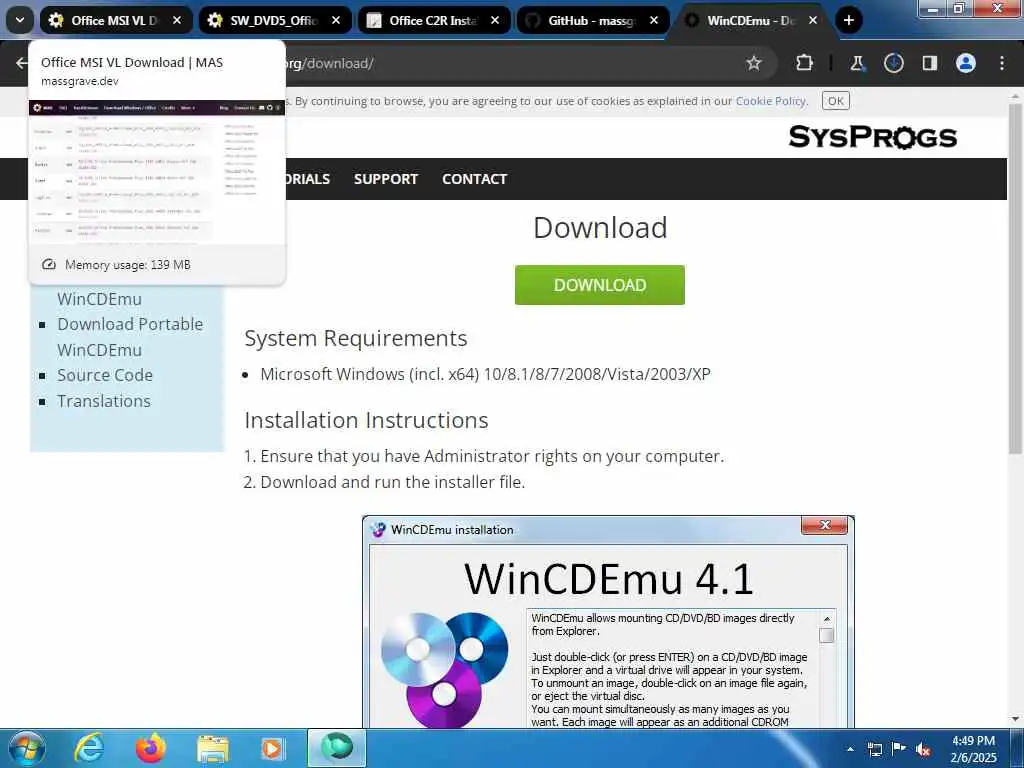This screenshot has height=768, width=1024.
Task: Click the Installation Instructions heading
Action: click(366, 420)
